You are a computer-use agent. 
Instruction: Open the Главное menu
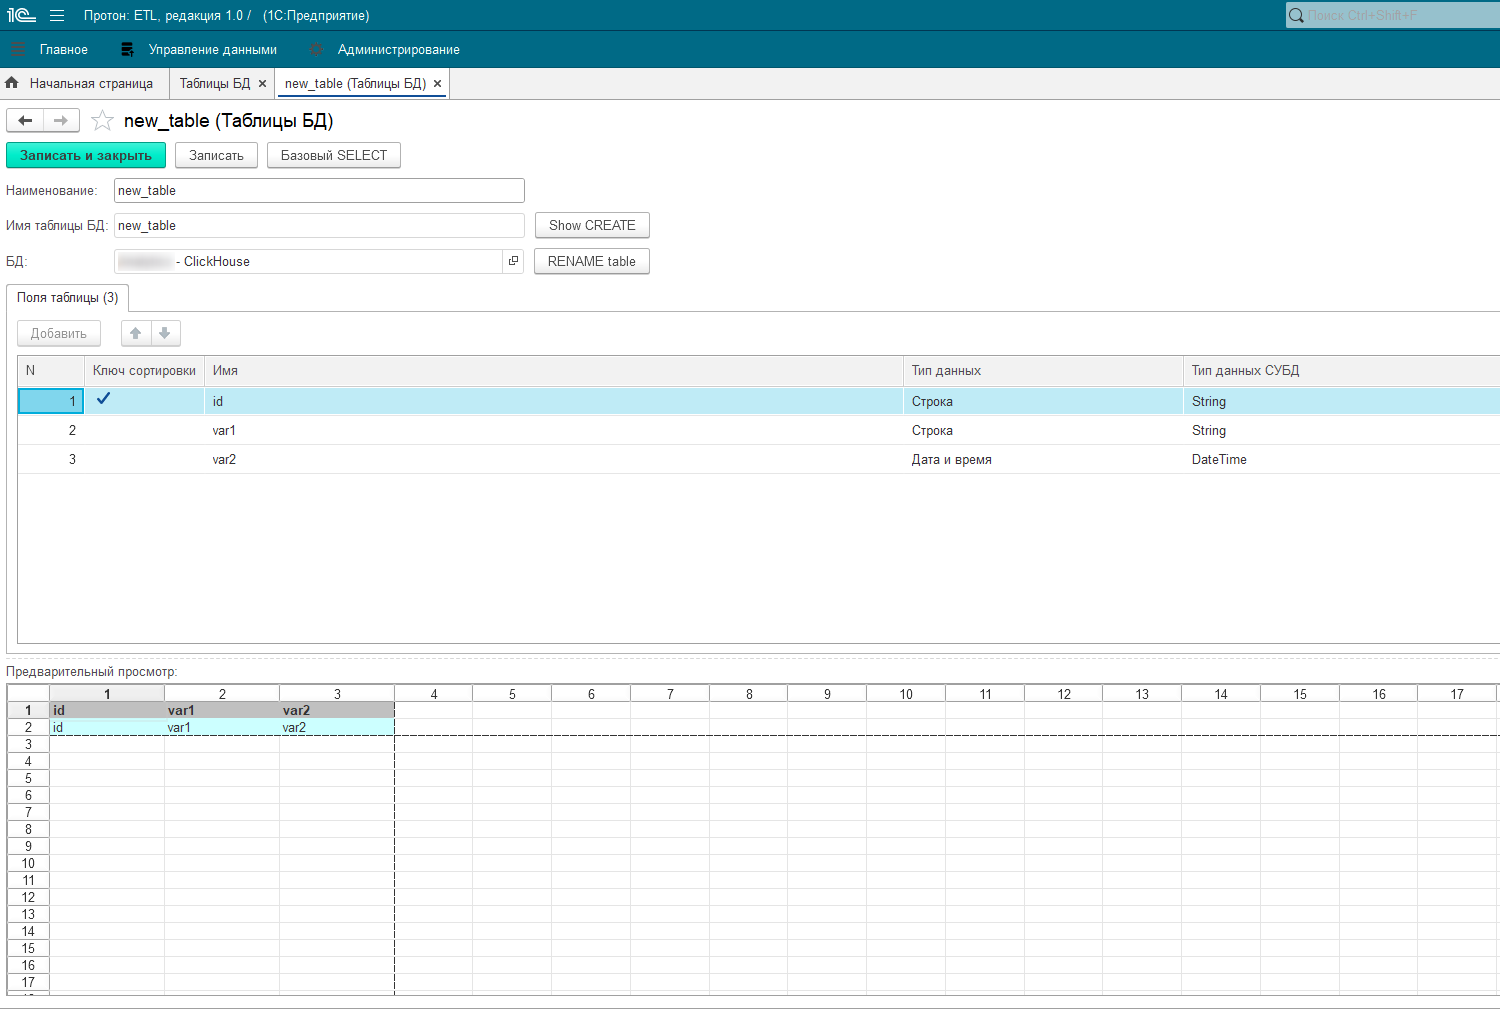64,49
